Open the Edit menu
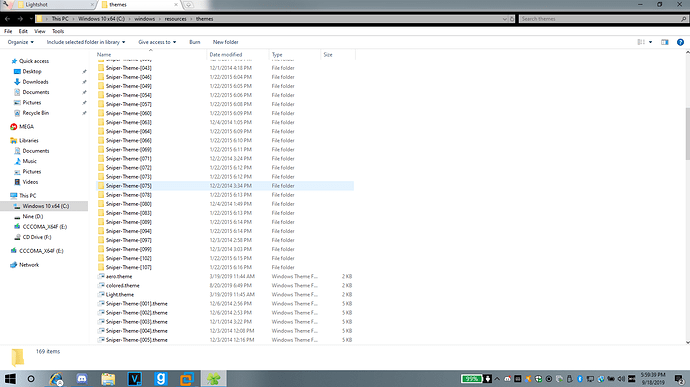This screenshot has width=690, height=387. [x=23, y=31]
